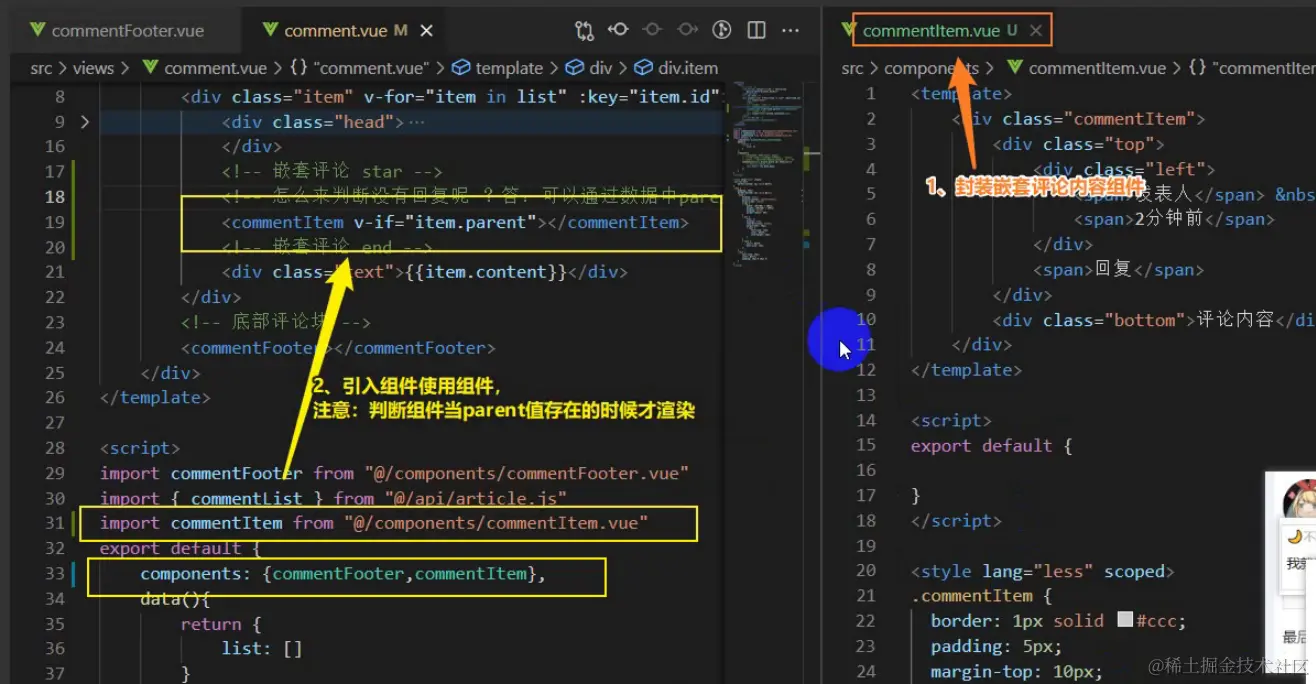The height and width of the screenshot is (684, 1316).
Task: Click the style lang="less" scoped line
Action: tap(1043, 571)
